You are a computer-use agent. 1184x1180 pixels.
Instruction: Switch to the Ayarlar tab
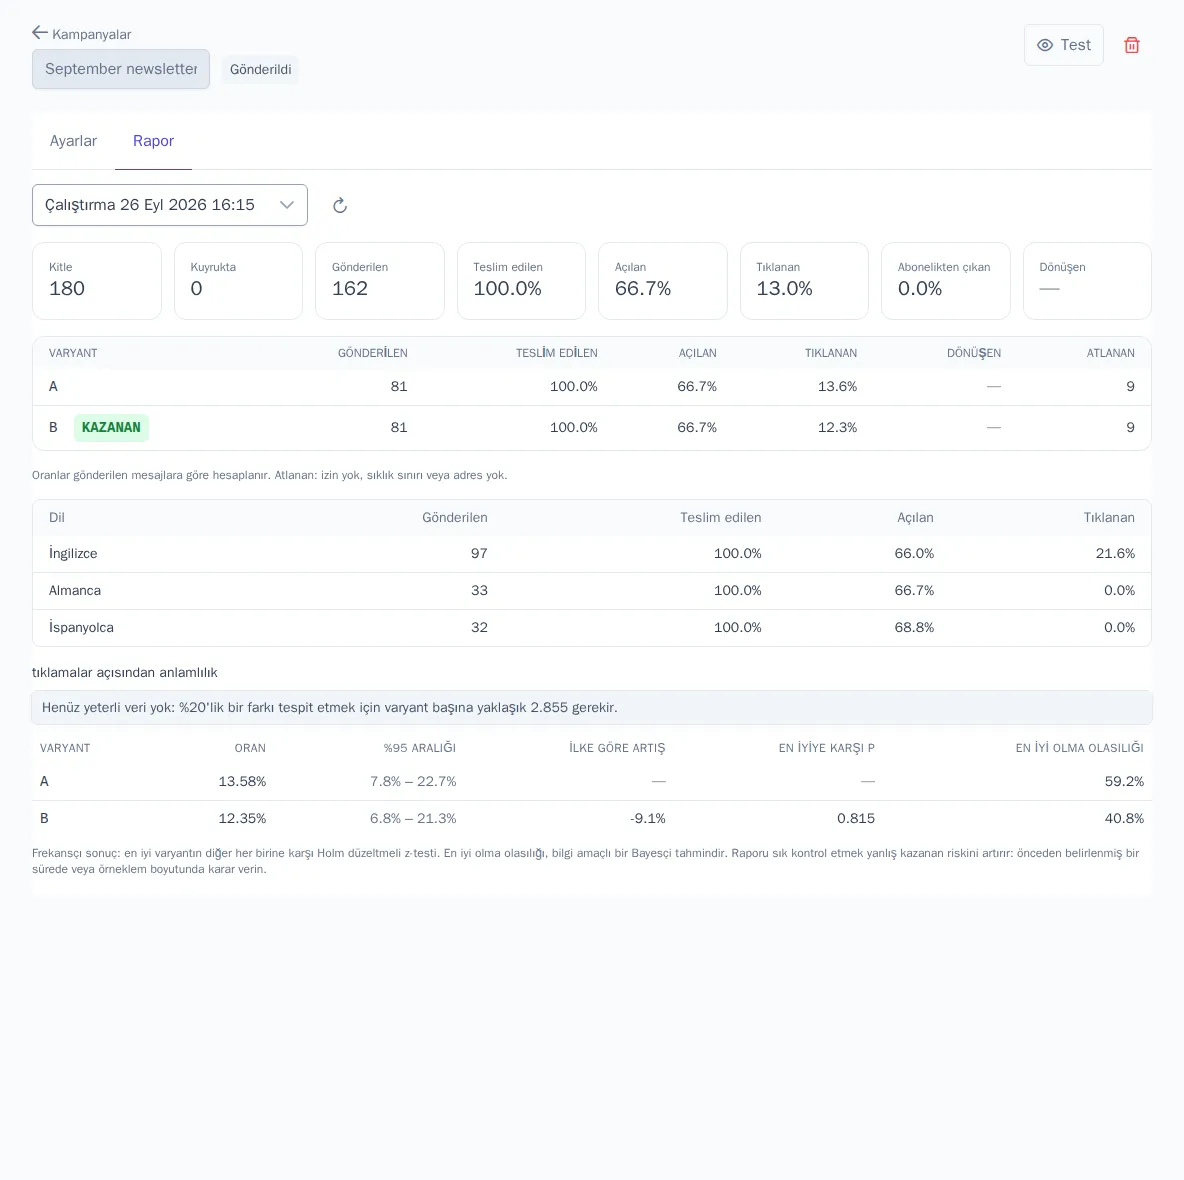(x=73, y=141)
